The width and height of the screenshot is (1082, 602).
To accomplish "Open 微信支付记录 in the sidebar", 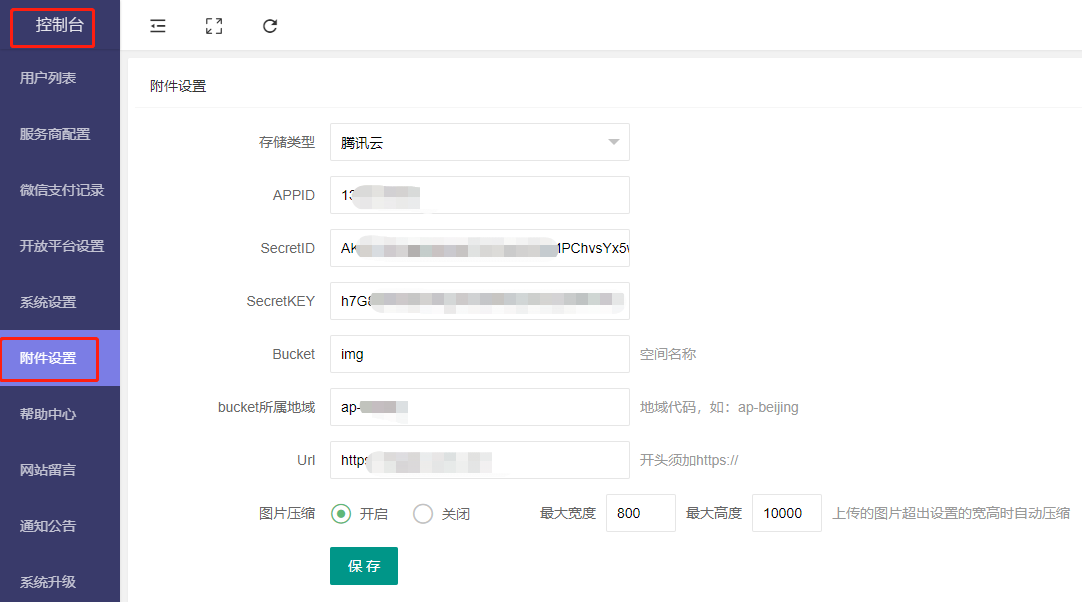I will [62, 190].
